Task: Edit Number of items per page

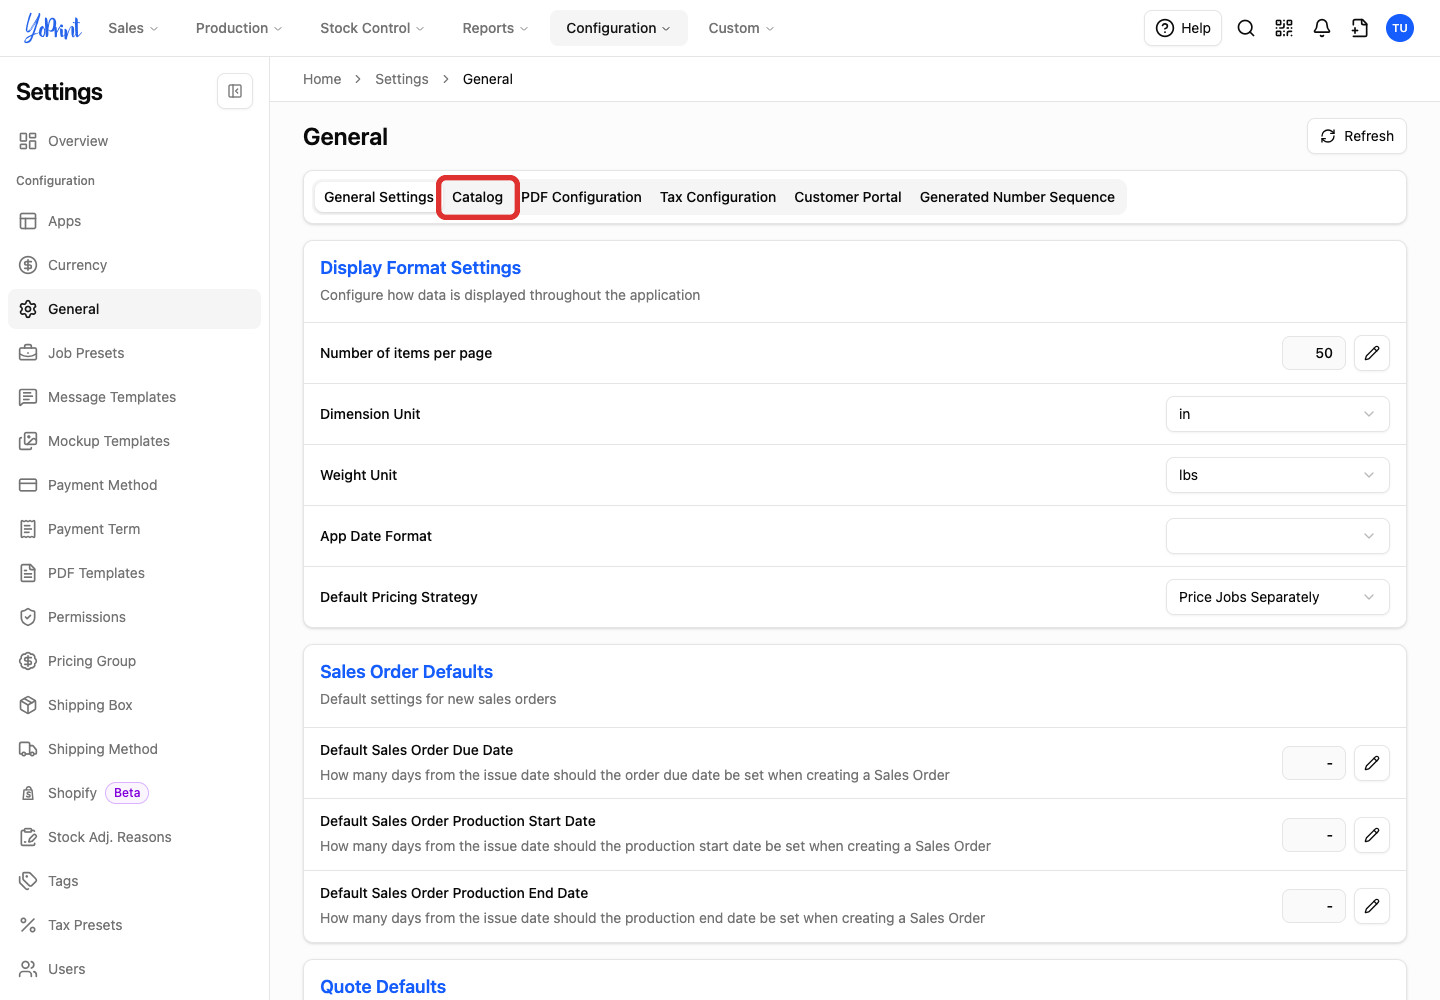Action: (x=1372, y=353)
